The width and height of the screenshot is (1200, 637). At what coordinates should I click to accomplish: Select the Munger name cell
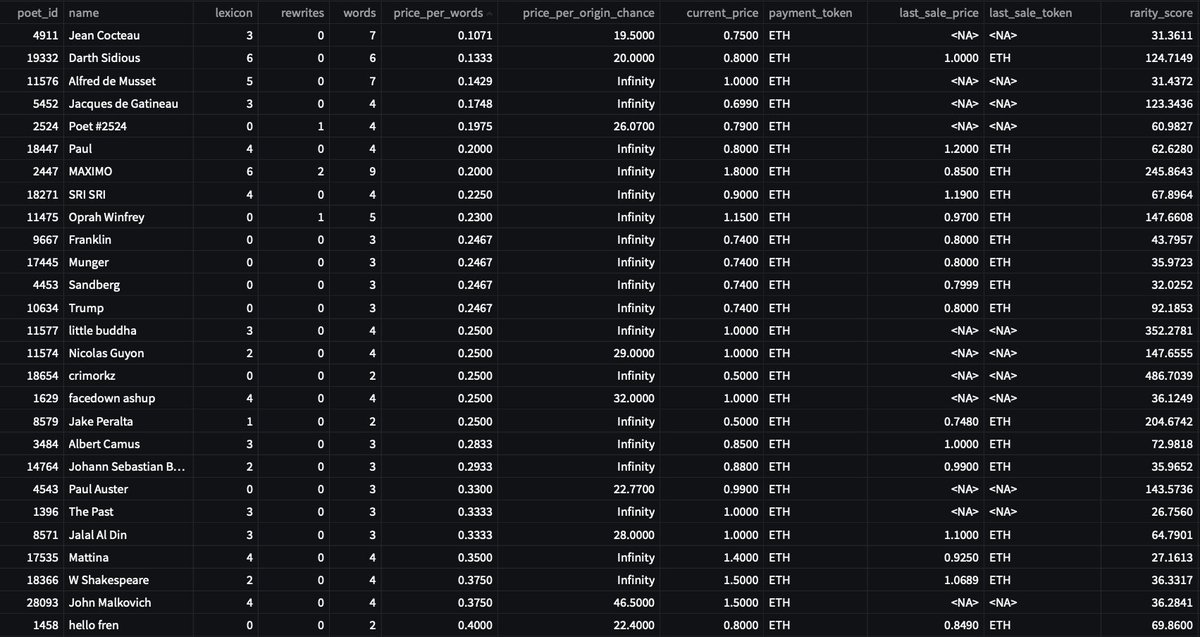point(88,263)
